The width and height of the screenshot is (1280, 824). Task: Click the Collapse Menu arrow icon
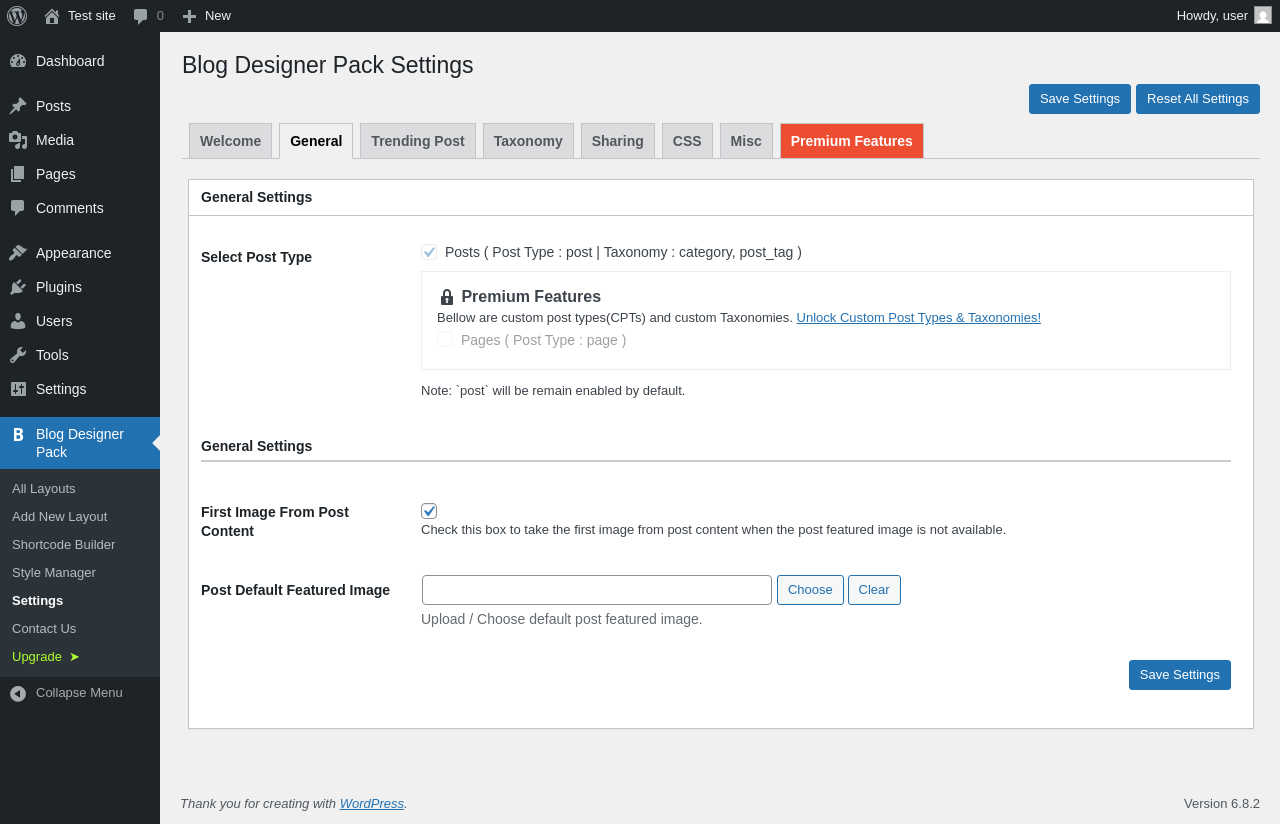tap(18, 693)
